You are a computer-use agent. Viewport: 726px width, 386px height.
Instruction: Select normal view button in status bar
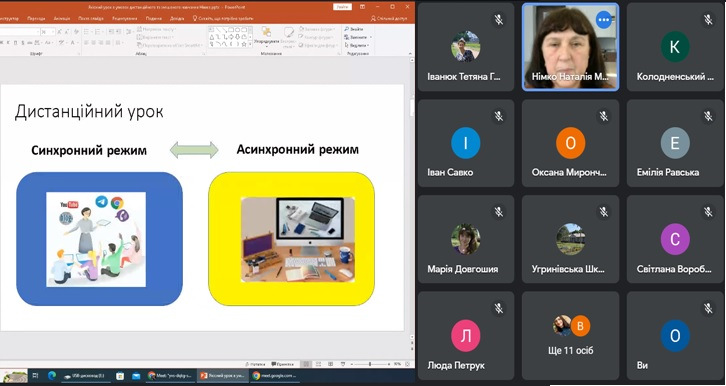pyautogui.click(x=306, y=364)
